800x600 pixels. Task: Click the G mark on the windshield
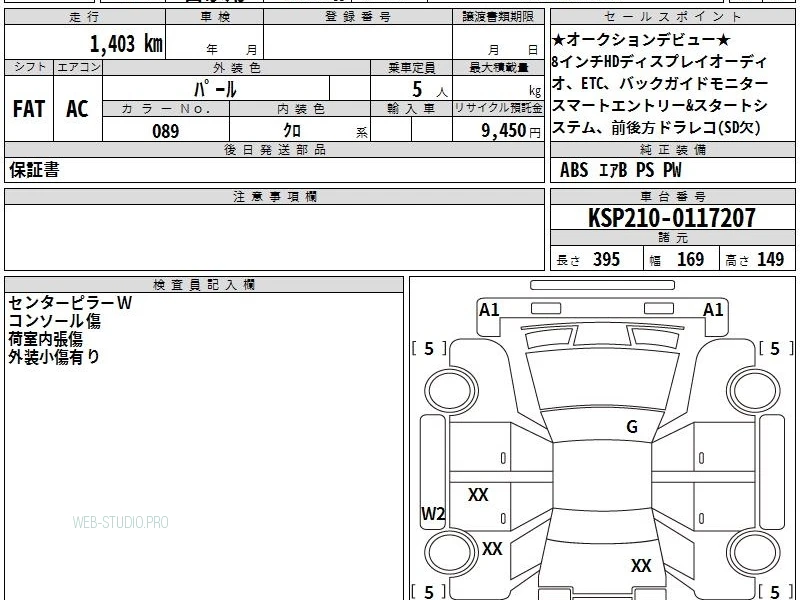click(x=632, y=427)
